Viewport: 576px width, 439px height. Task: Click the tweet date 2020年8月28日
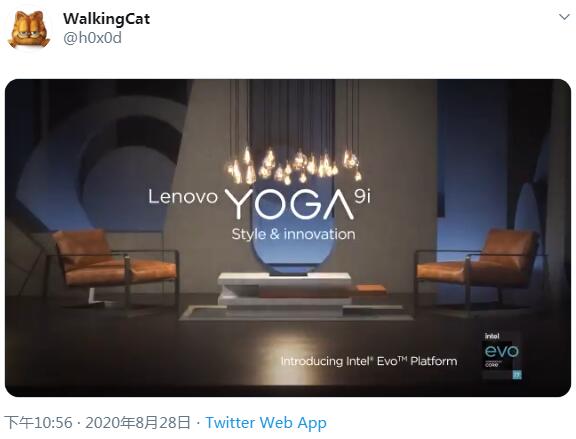pos(138,422)
